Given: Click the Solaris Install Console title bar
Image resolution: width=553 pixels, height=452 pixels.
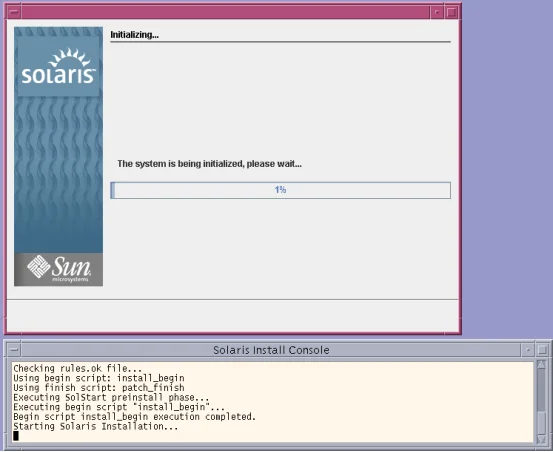Looking at the screenshot, I should (x=271, y=350).
